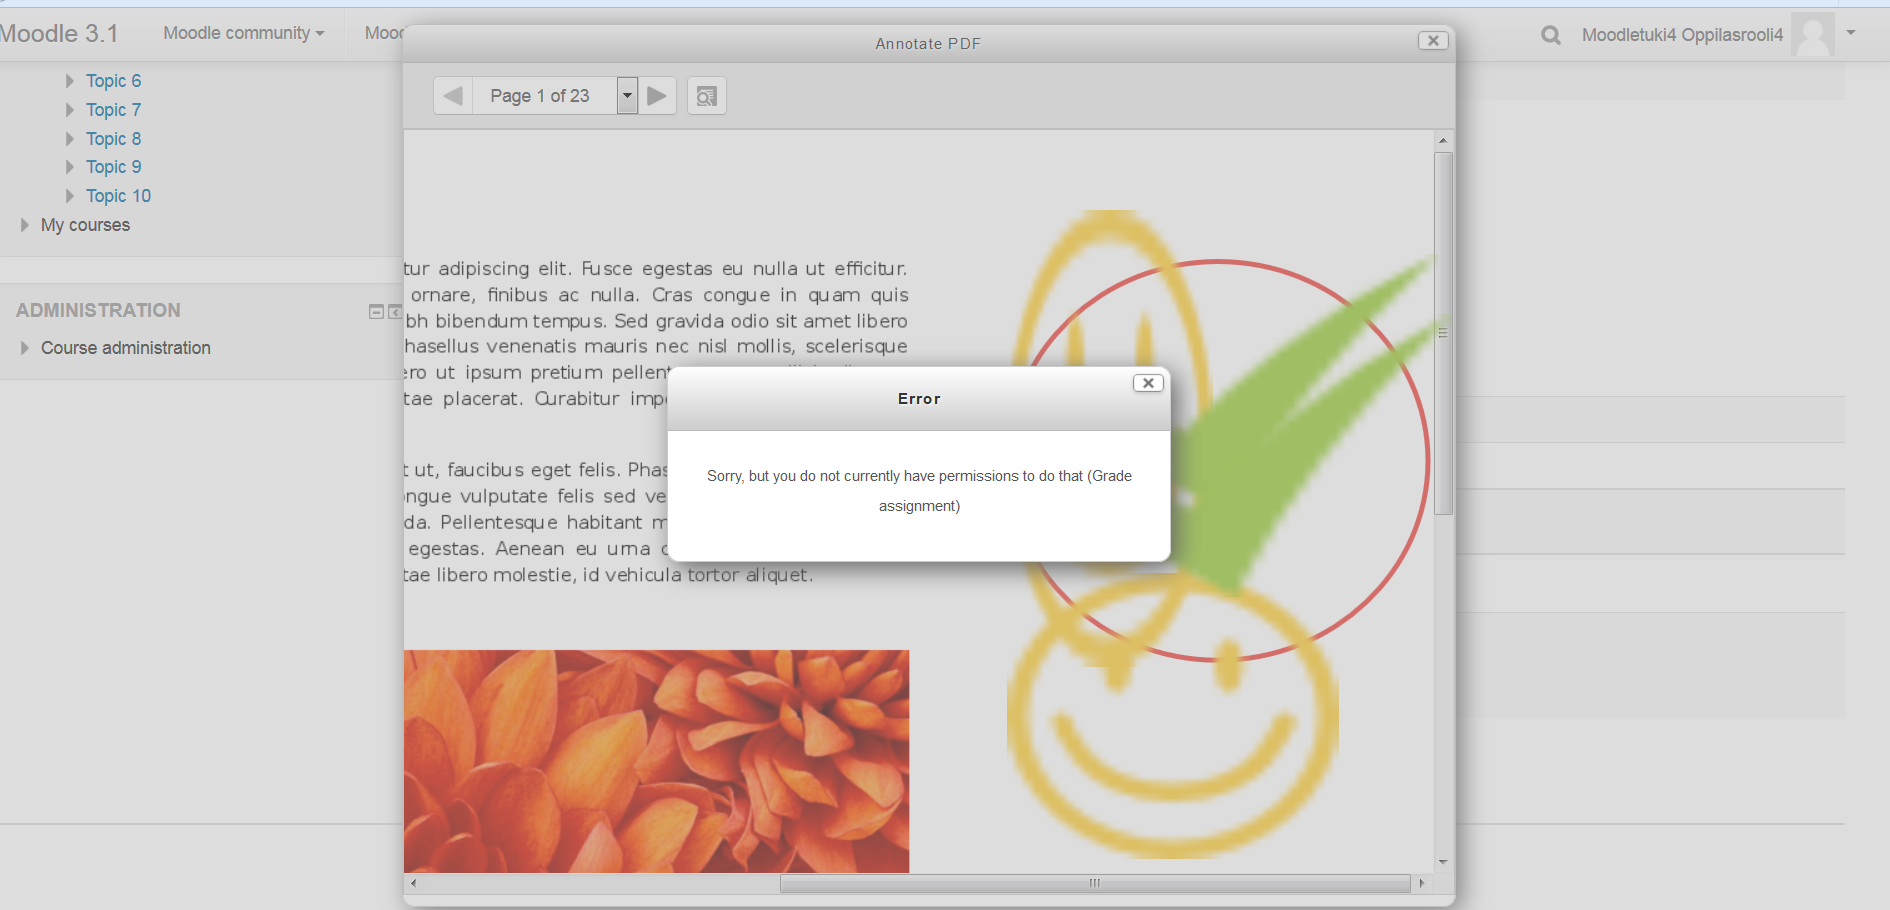
Task: Click the vertical scrollbar up arrow
Action: tap(1443, 140)
